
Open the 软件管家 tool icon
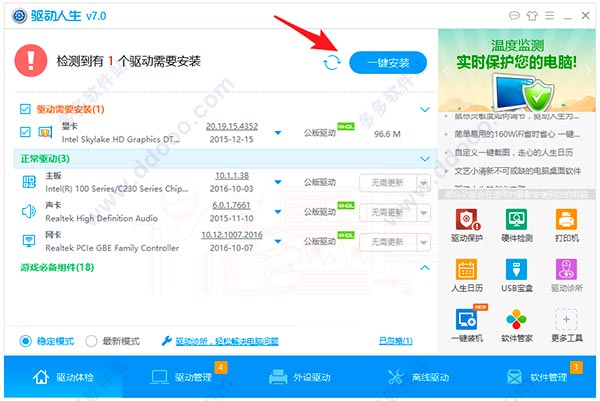point(517,319)
